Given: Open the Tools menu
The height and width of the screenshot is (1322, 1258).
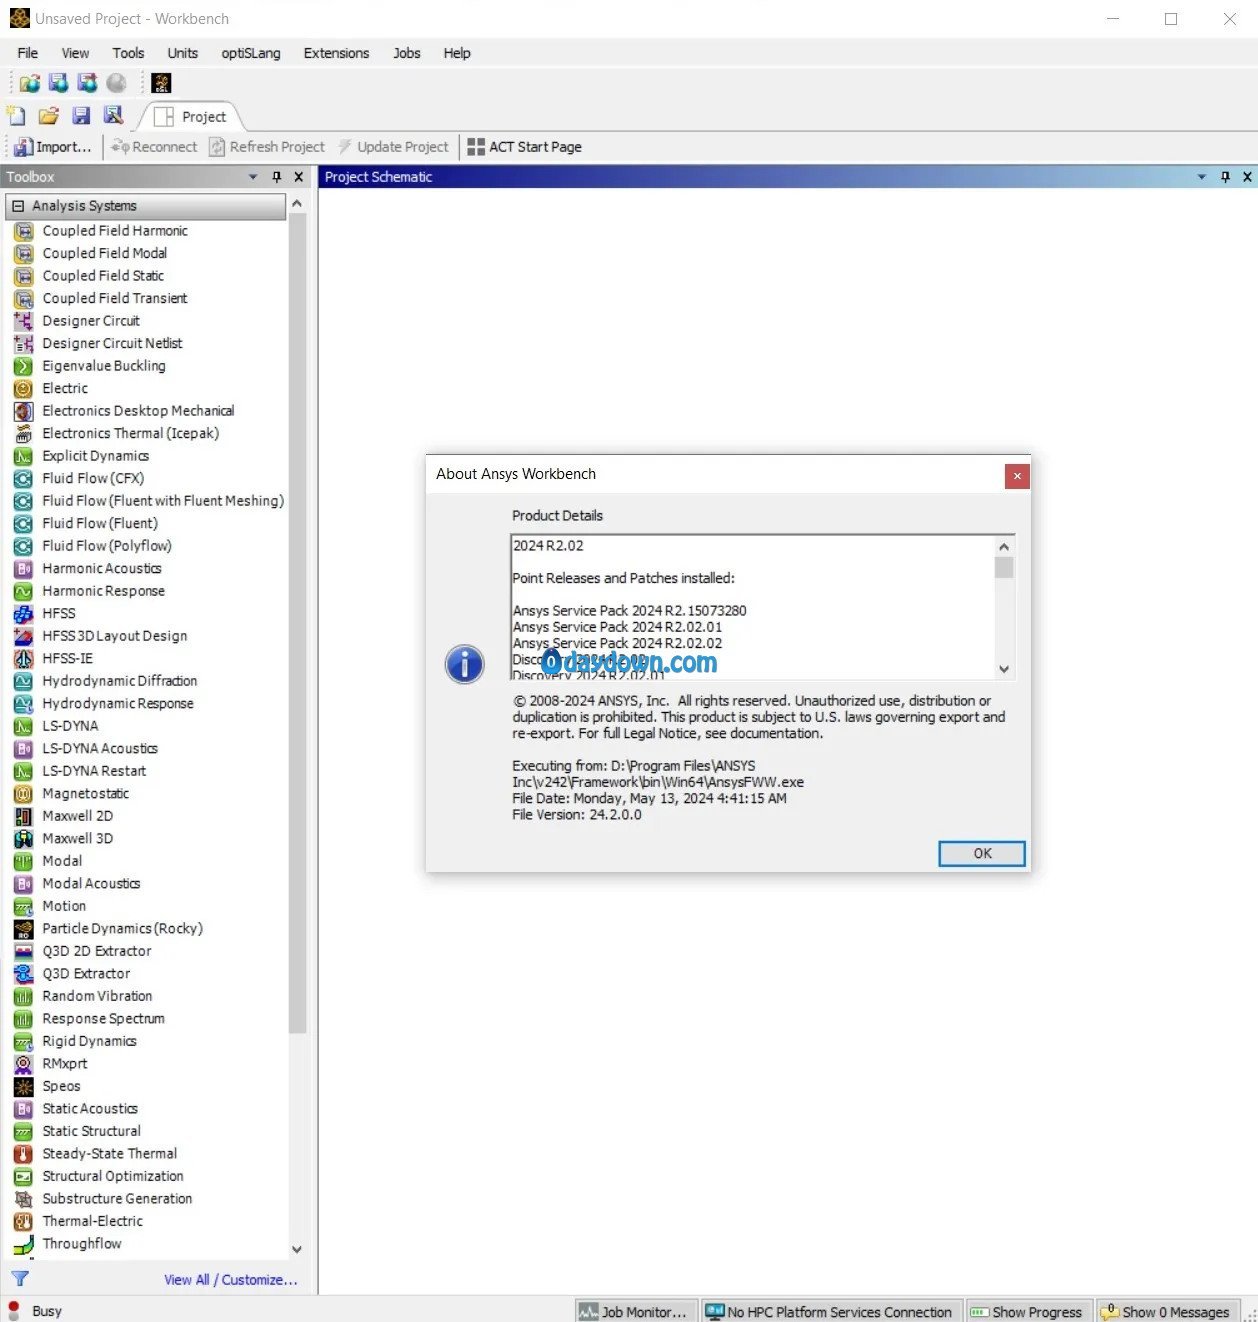Looking at the screenshot, I should (x=128, y=53).
